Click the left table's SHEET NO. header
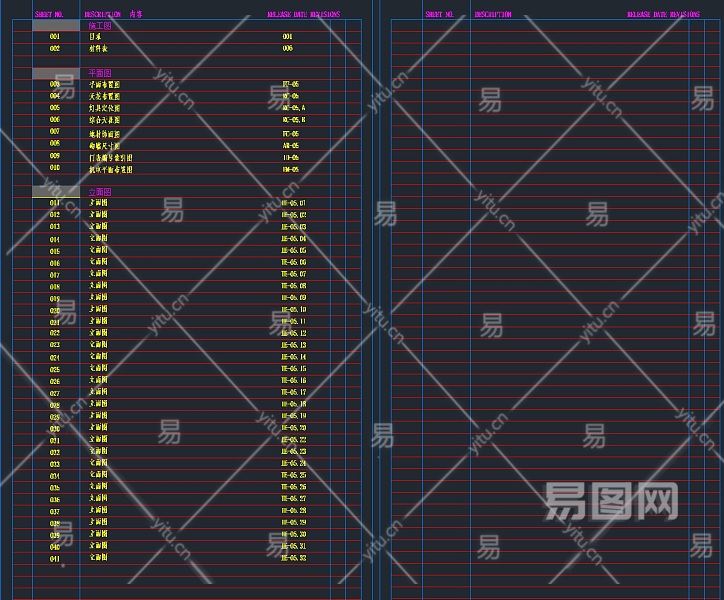Screen dimensions: 724x600 coord(49,15)
